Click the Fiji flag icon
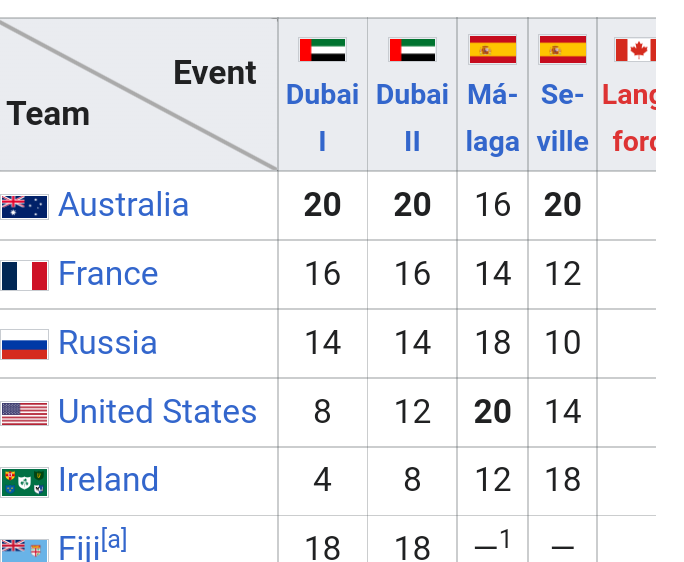 tap(24, 550)
